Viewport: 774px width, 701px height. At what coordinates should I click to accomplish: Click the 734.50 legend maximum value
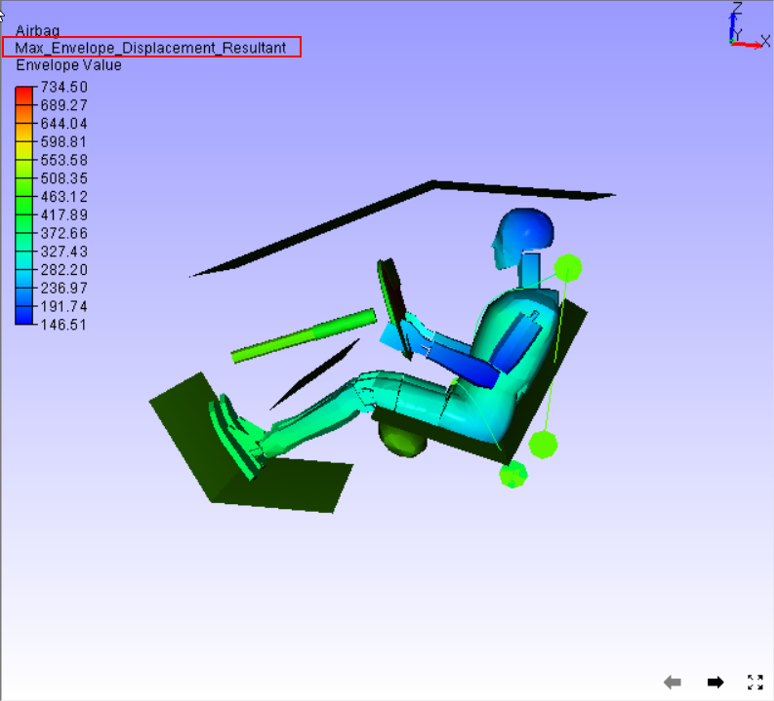pyautogui.click(x=64, y=87)
